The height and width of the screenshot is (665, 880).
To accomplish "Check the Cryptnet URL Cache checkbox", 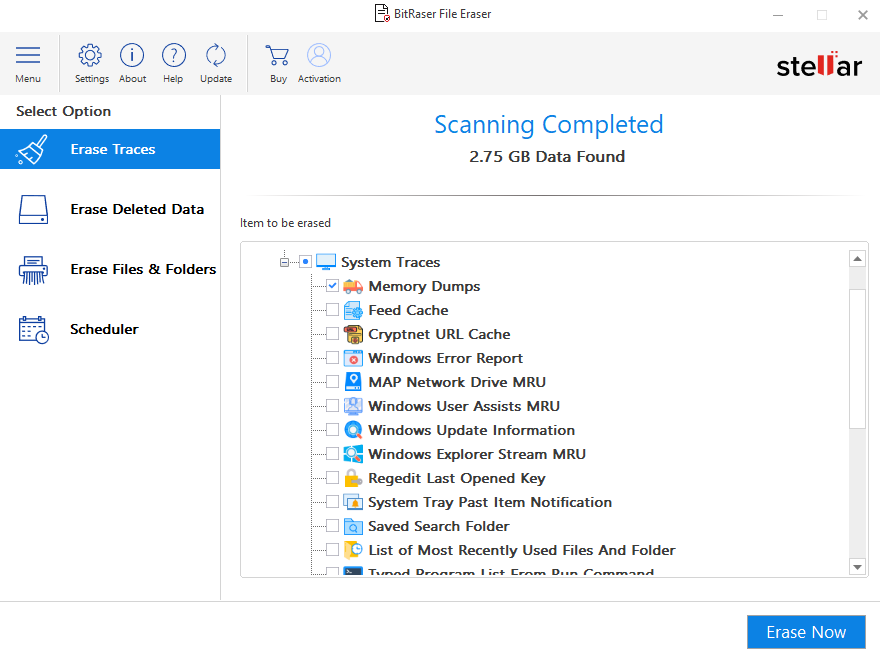I will 332,334.
